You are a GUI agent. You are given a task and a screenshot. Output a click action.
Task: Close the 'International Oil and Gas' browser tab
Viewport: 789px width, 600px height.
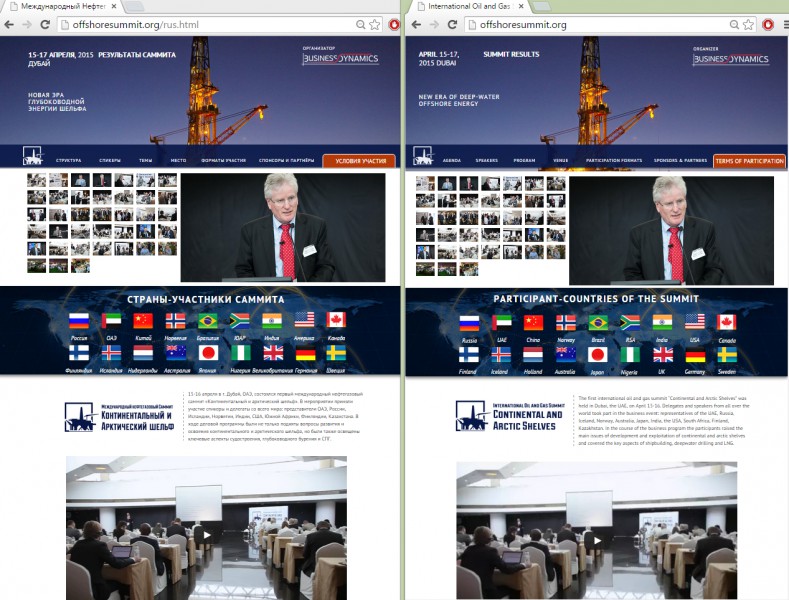[x=521, y=7]
